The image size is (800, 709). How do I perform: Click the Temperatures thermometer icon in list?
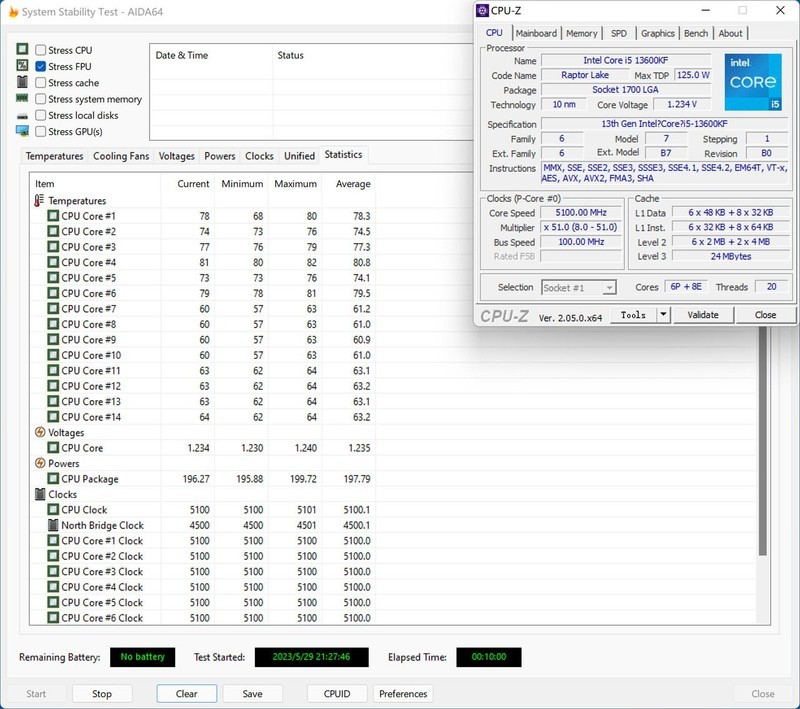pyautogui.click(x=40, y=201)
